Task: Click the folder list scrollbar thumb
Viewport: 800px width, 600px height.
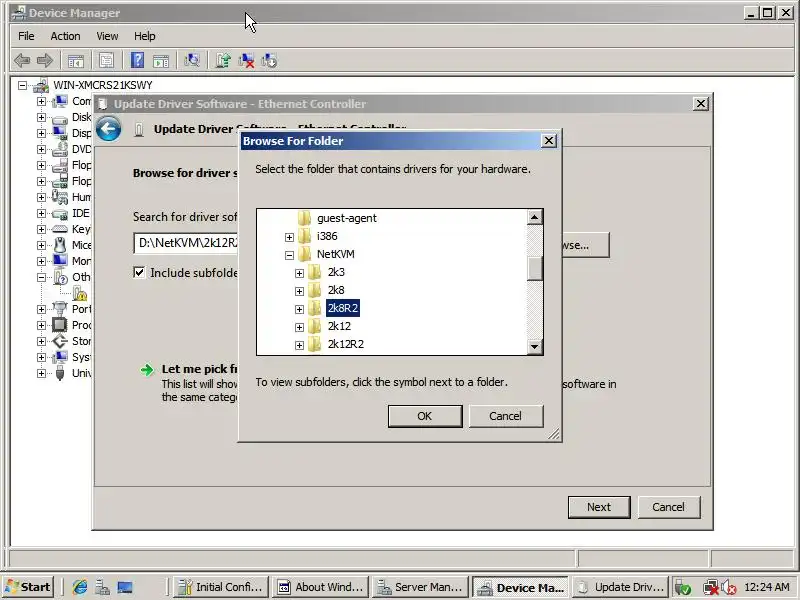Action: 534,268
